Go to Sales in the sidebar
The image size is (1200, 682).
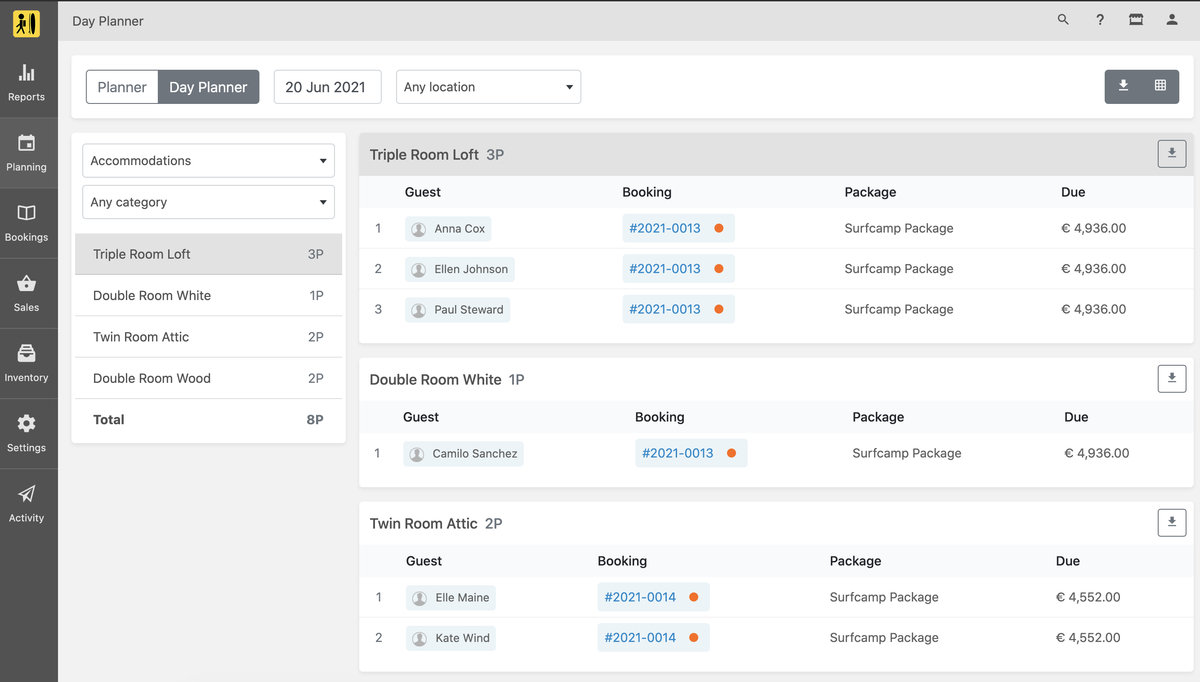click(x=27, y=293)
